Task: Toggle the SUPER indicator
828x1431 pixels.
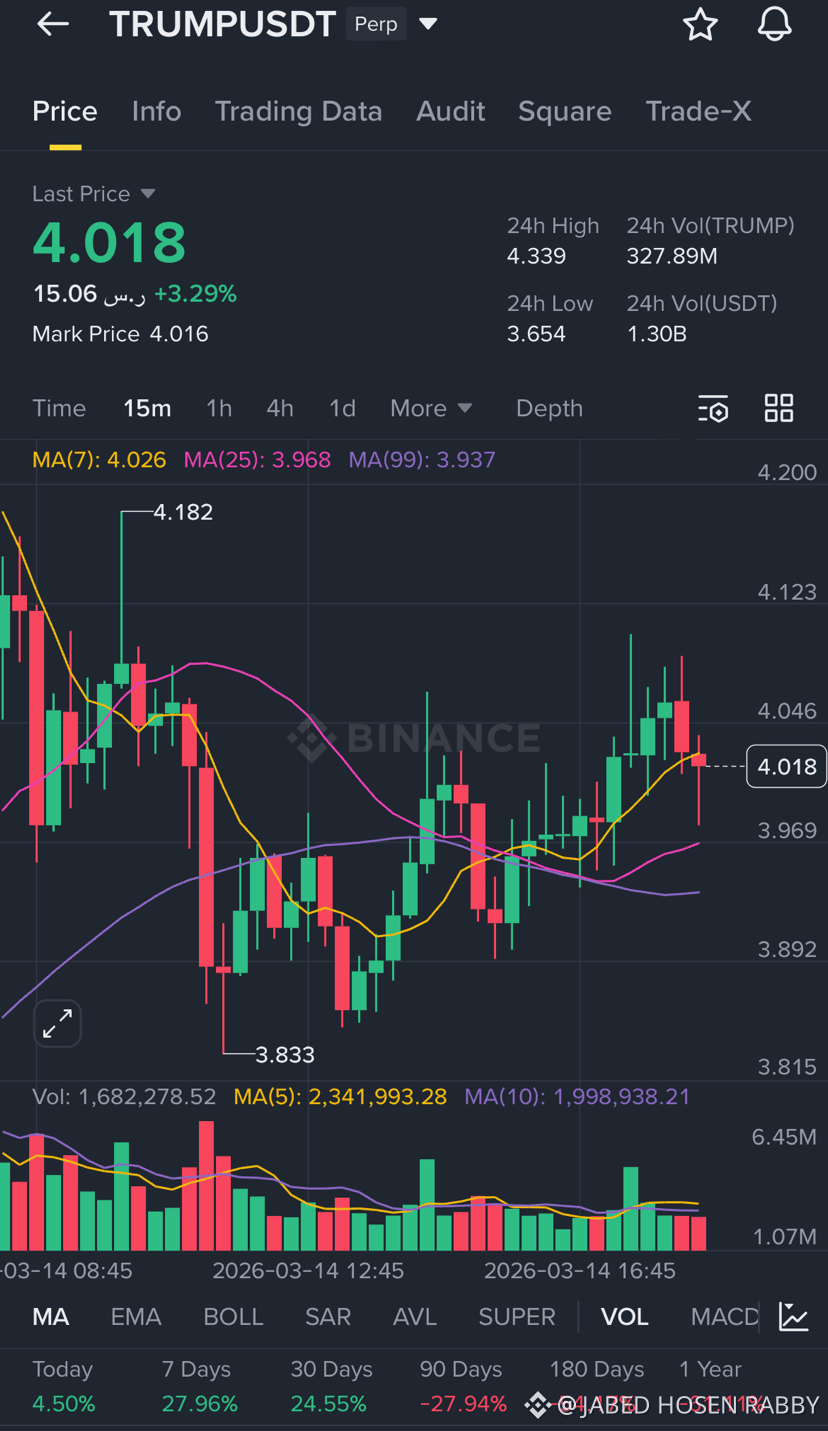Action: 517,1317
